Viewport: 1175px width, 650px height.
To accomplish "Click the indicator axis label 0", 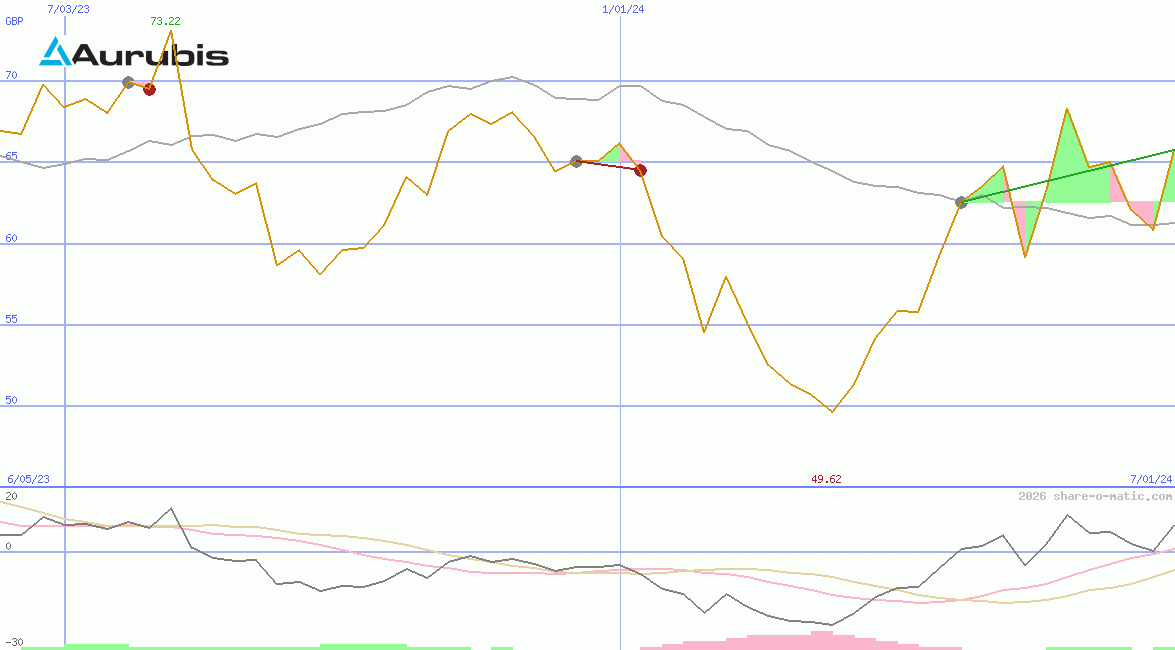I will (x=8, y=546).
